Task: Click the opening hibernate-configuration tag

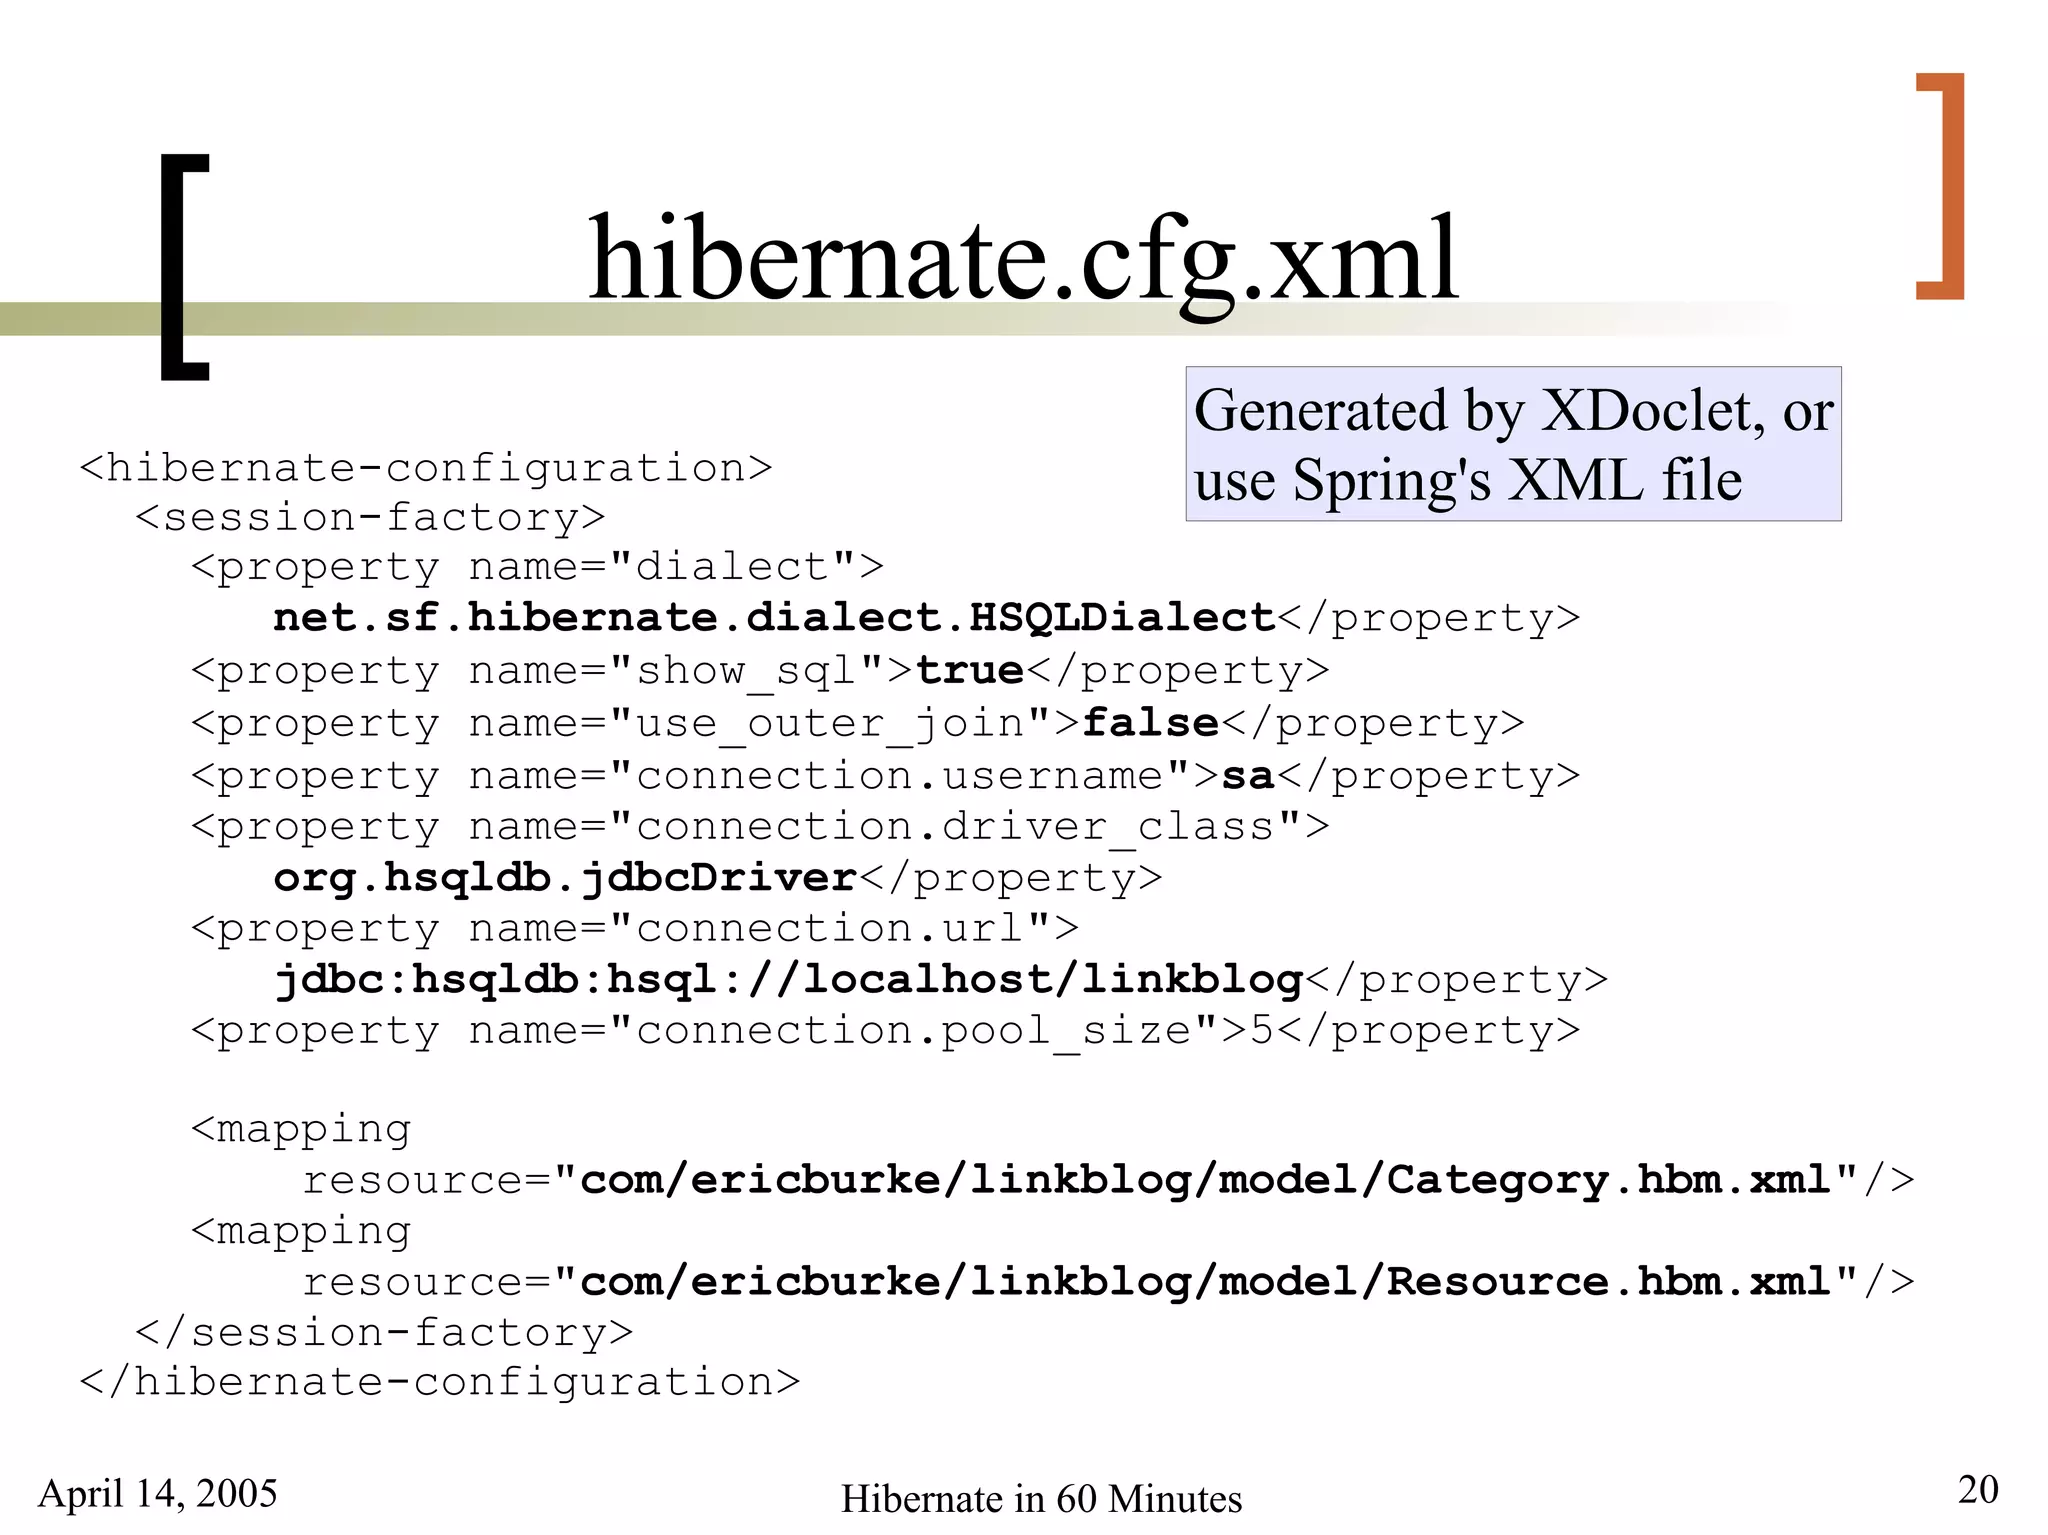Action: coord(425,468)
